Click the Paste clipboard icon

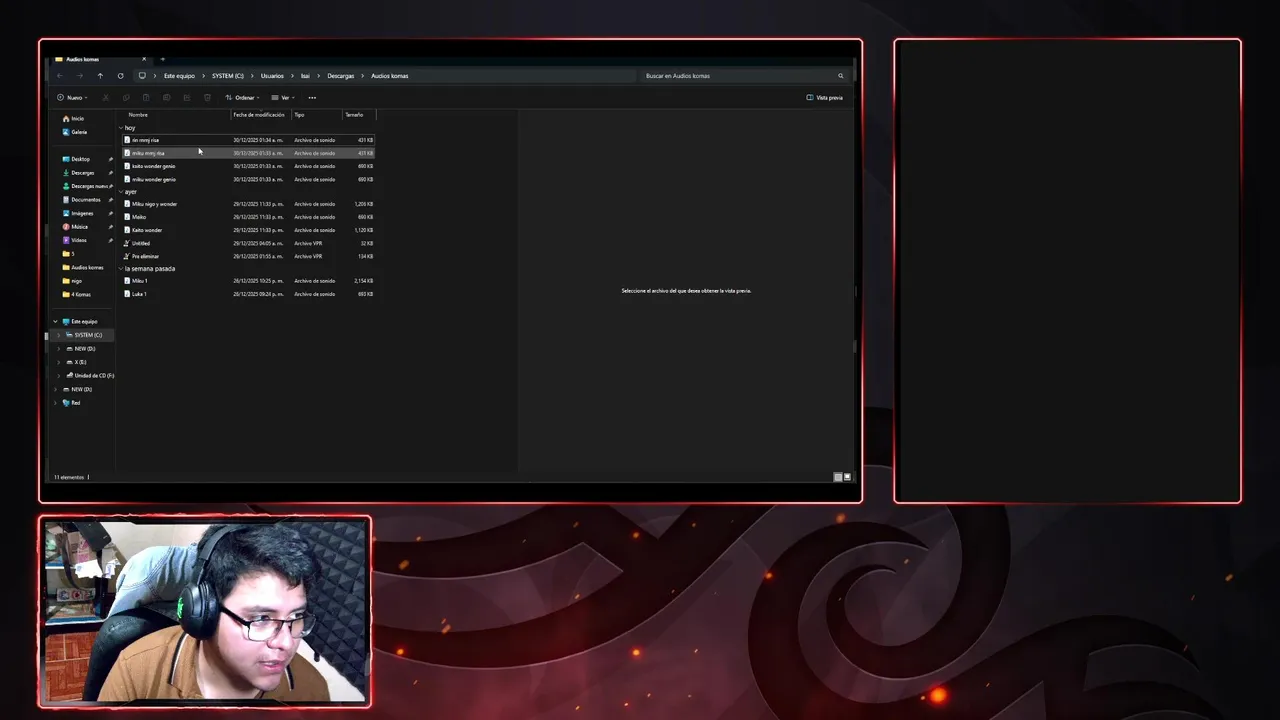[146, 98]
